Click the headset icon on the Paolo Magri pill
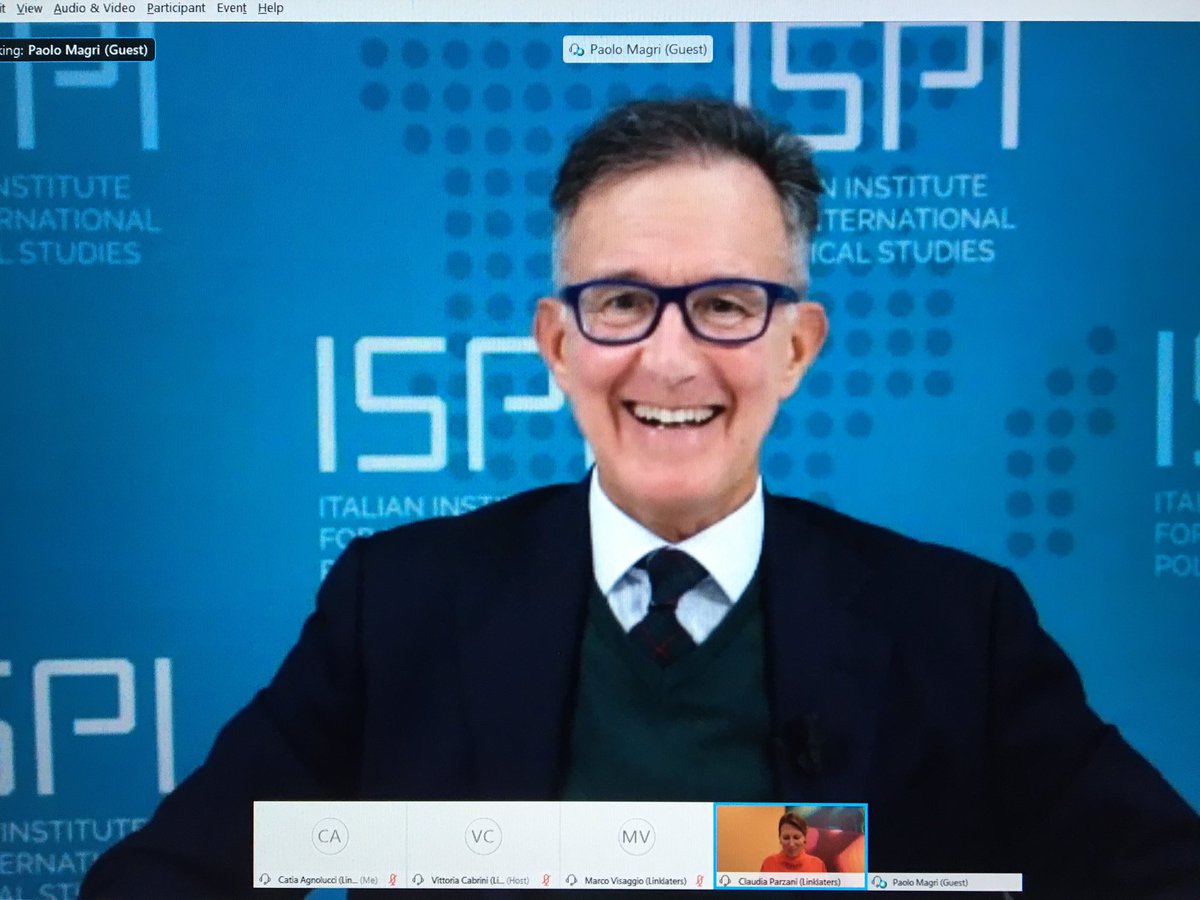The image size is (1200, 900). 575,49
